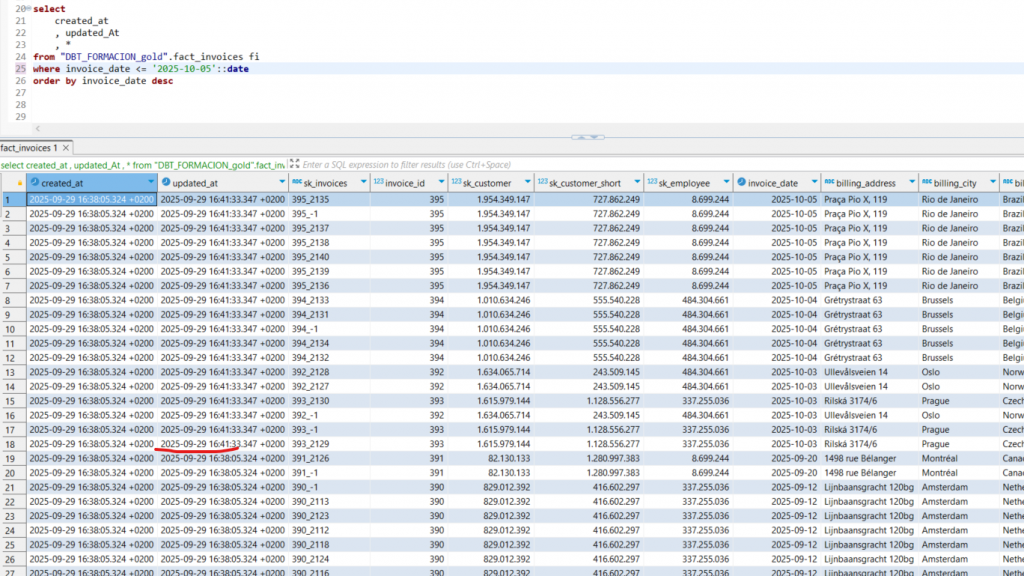Viewport: 1024px width, 576px height.
Task: Select row number 8 header
Action: tap(12, 300)
